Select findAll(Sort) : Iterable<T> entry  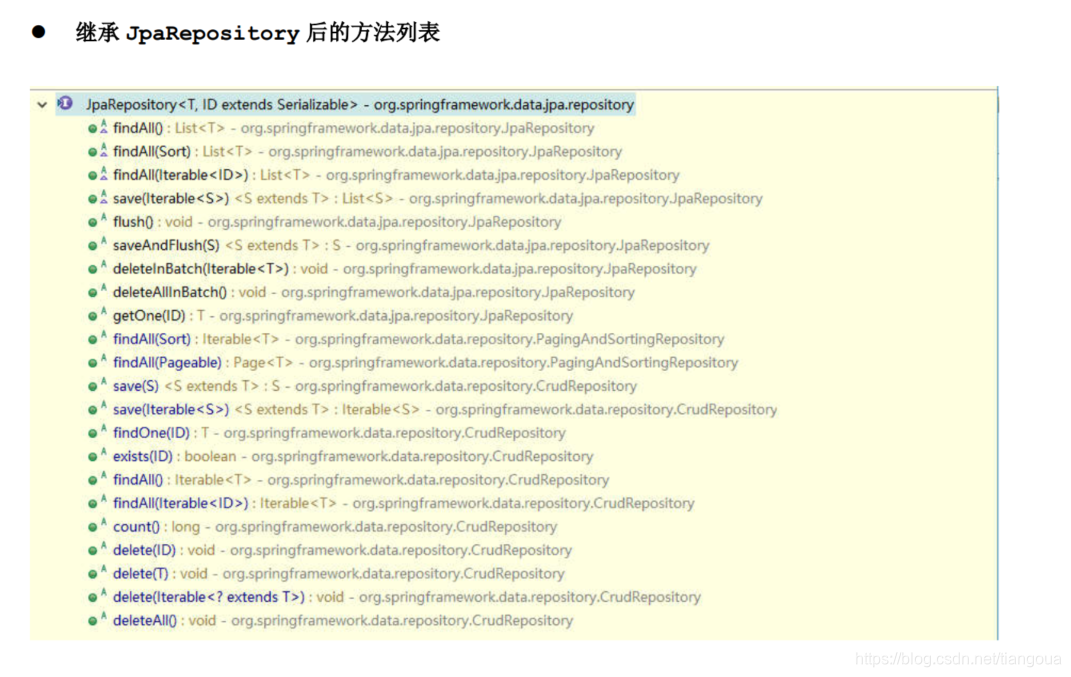click(419, 339)
